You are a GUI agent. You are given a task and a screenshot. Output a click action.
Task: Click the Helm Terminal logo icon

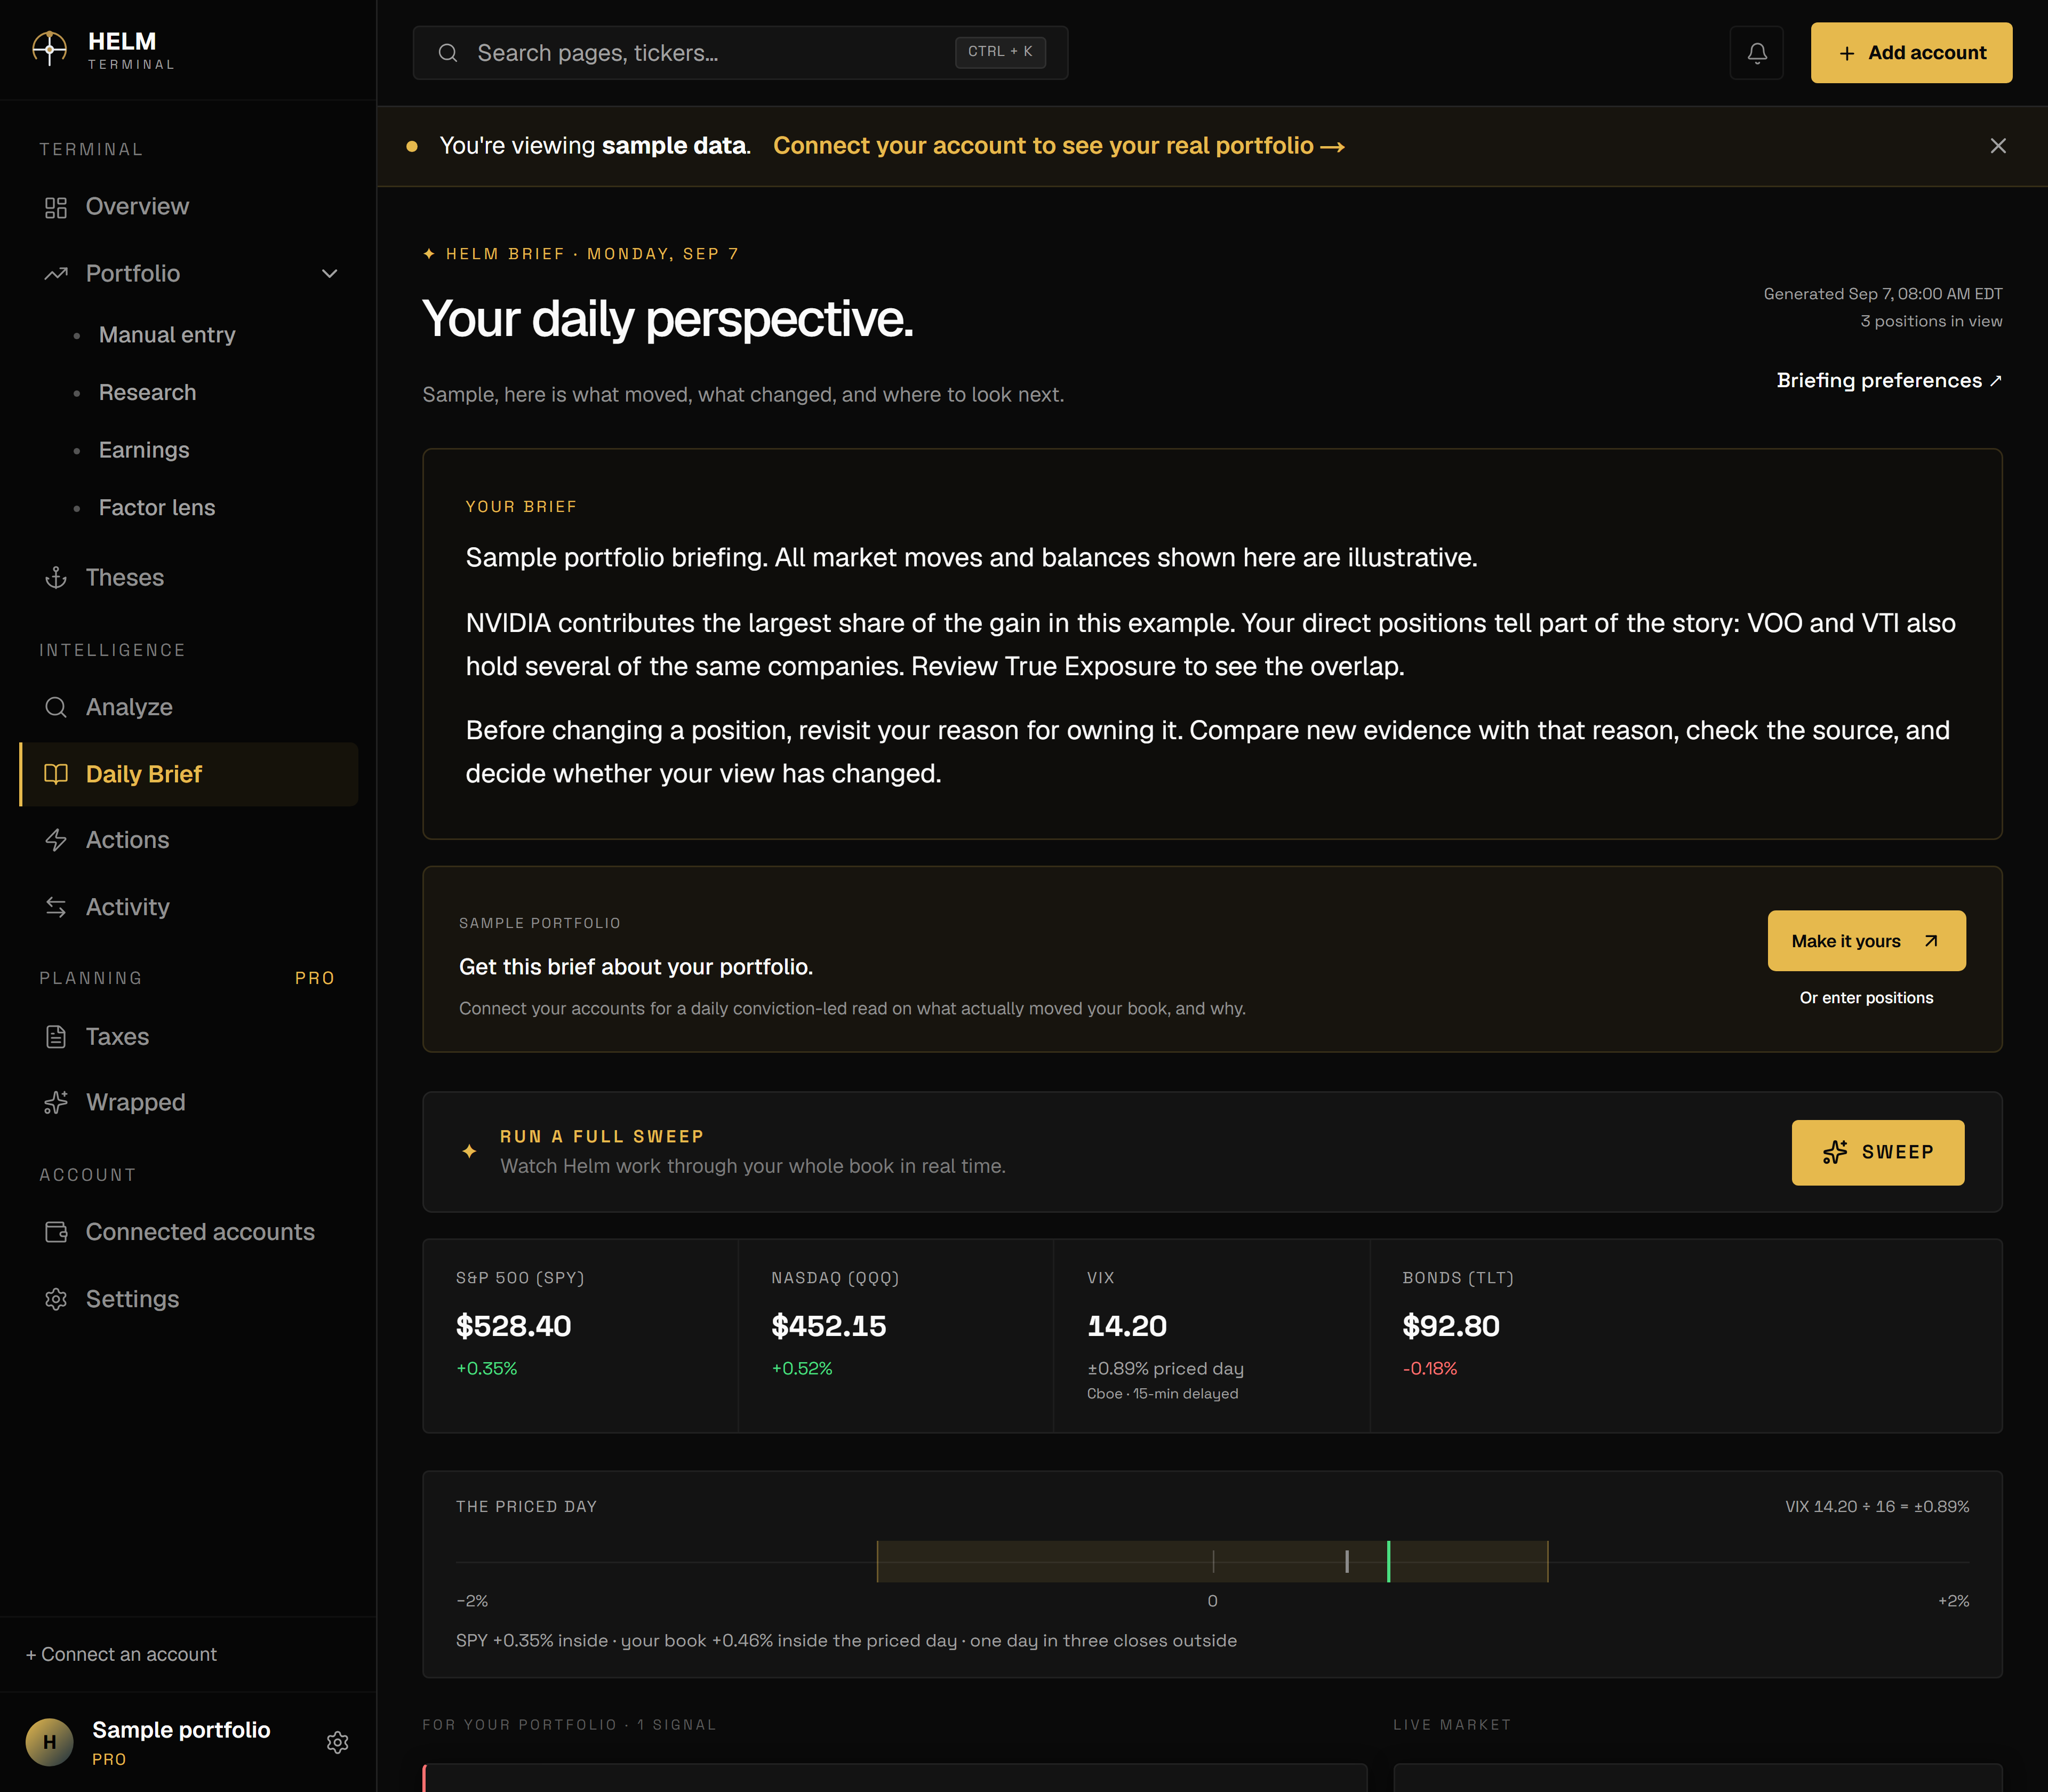(x=49, y=48)
